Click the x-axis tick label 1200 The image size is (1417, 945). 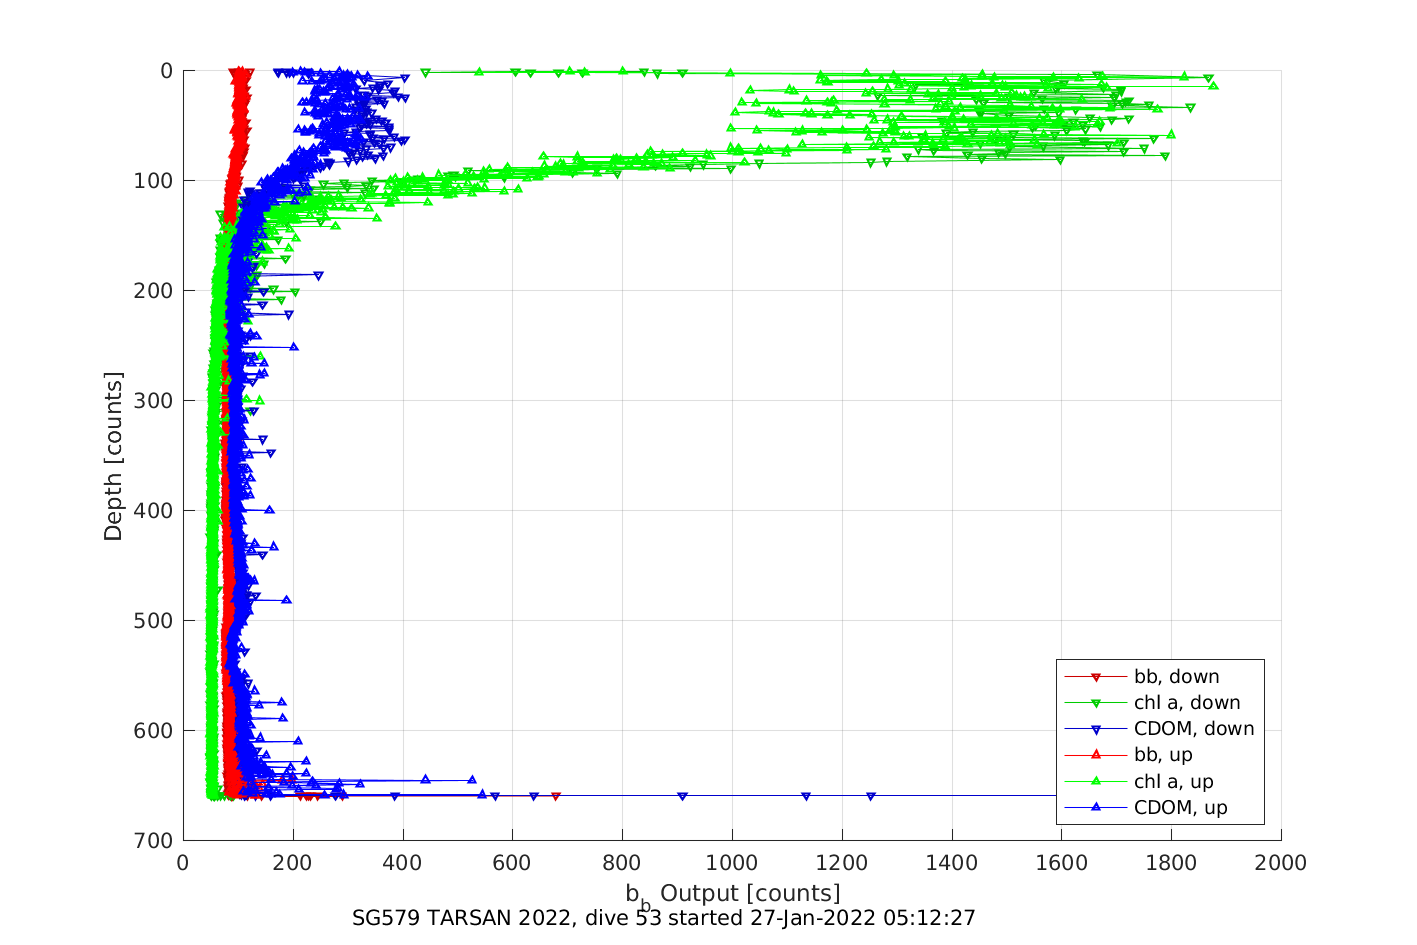(842, 863)
